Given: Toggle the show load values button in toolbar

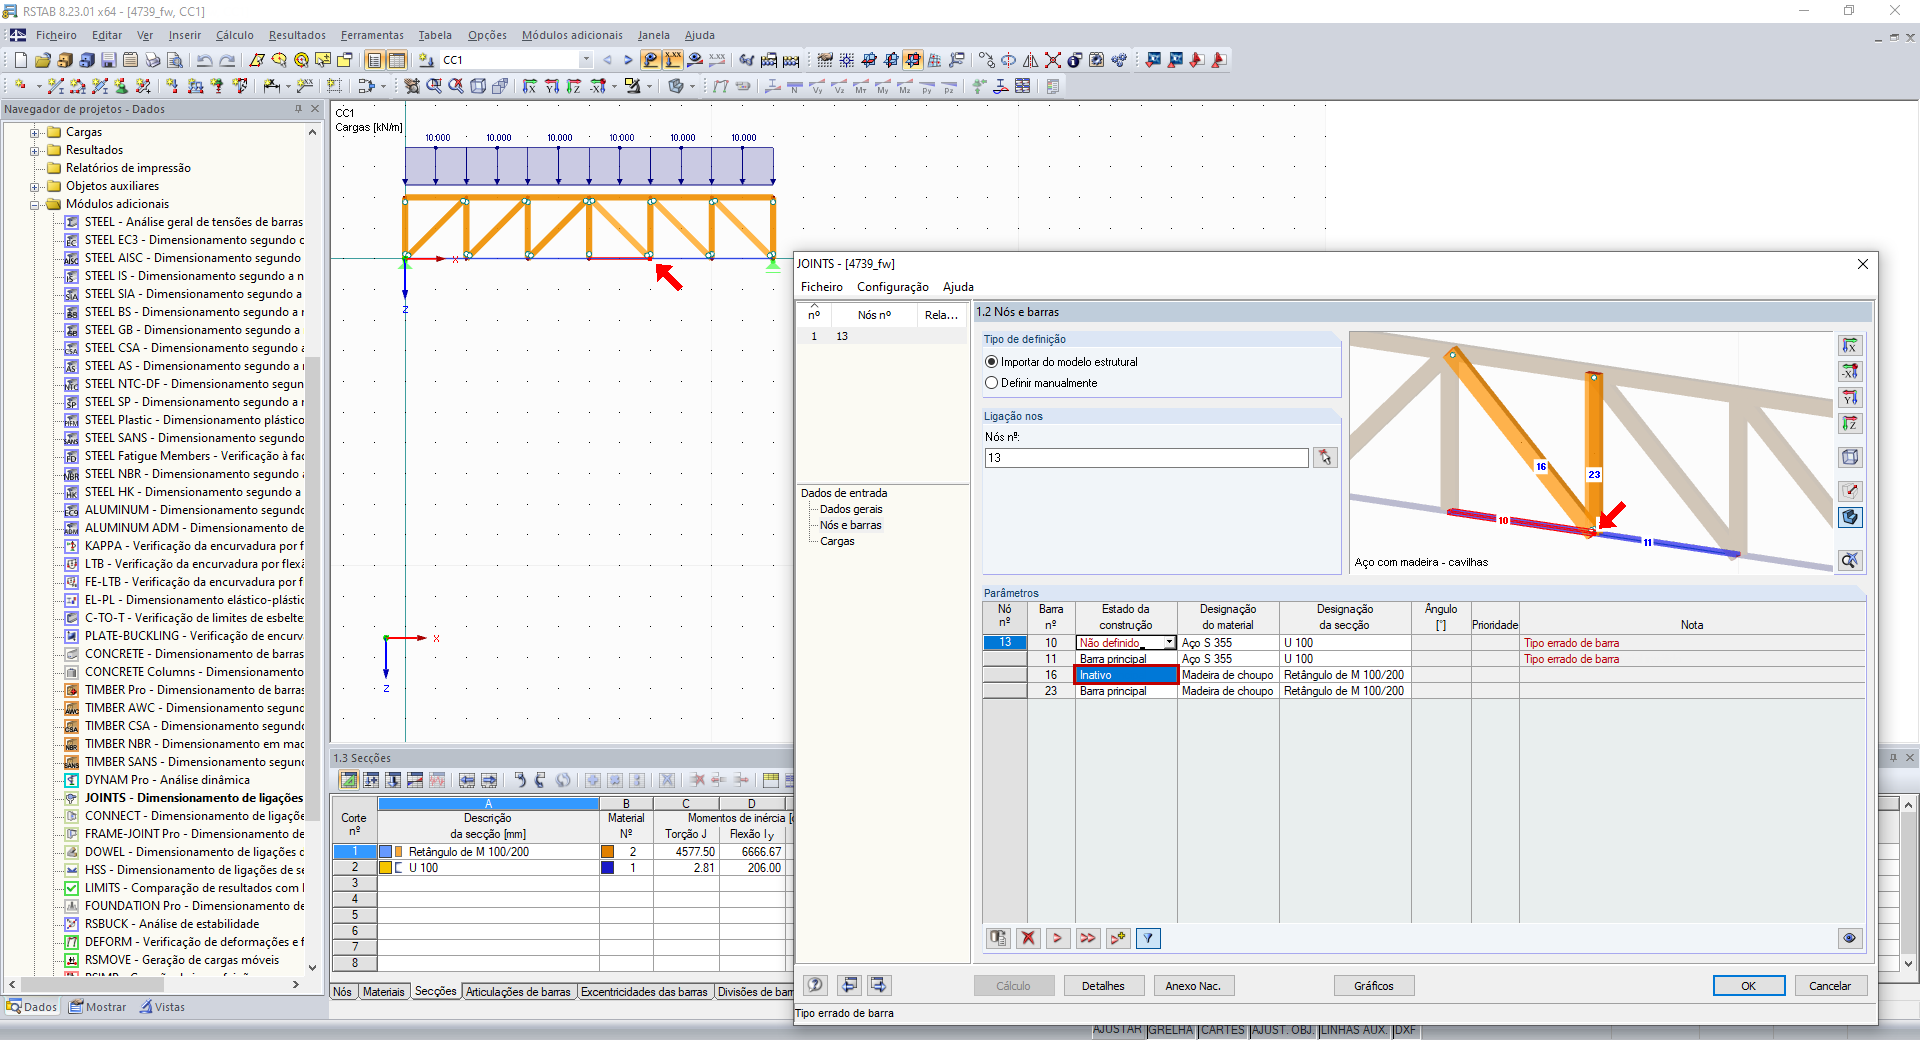Looking at the screenshot, I should (x=673, y=60).
